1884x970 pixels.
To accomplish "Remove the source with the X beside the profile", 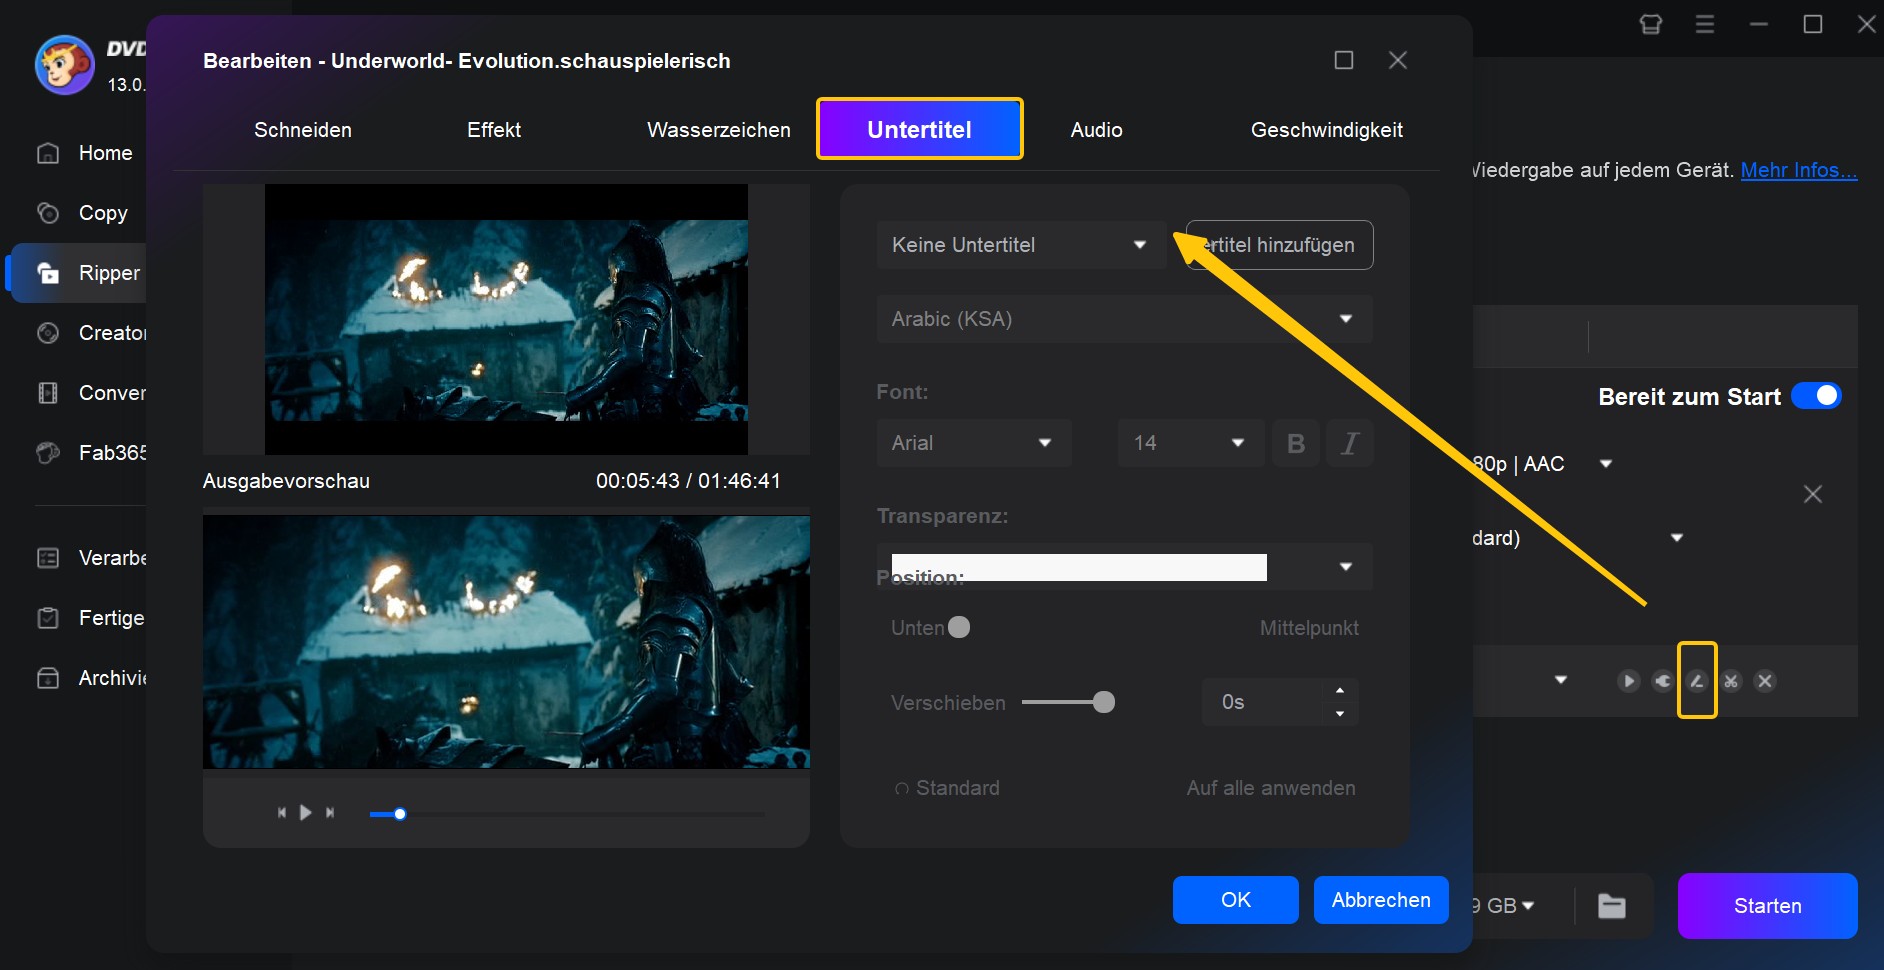I will [x=1812, y=494].
